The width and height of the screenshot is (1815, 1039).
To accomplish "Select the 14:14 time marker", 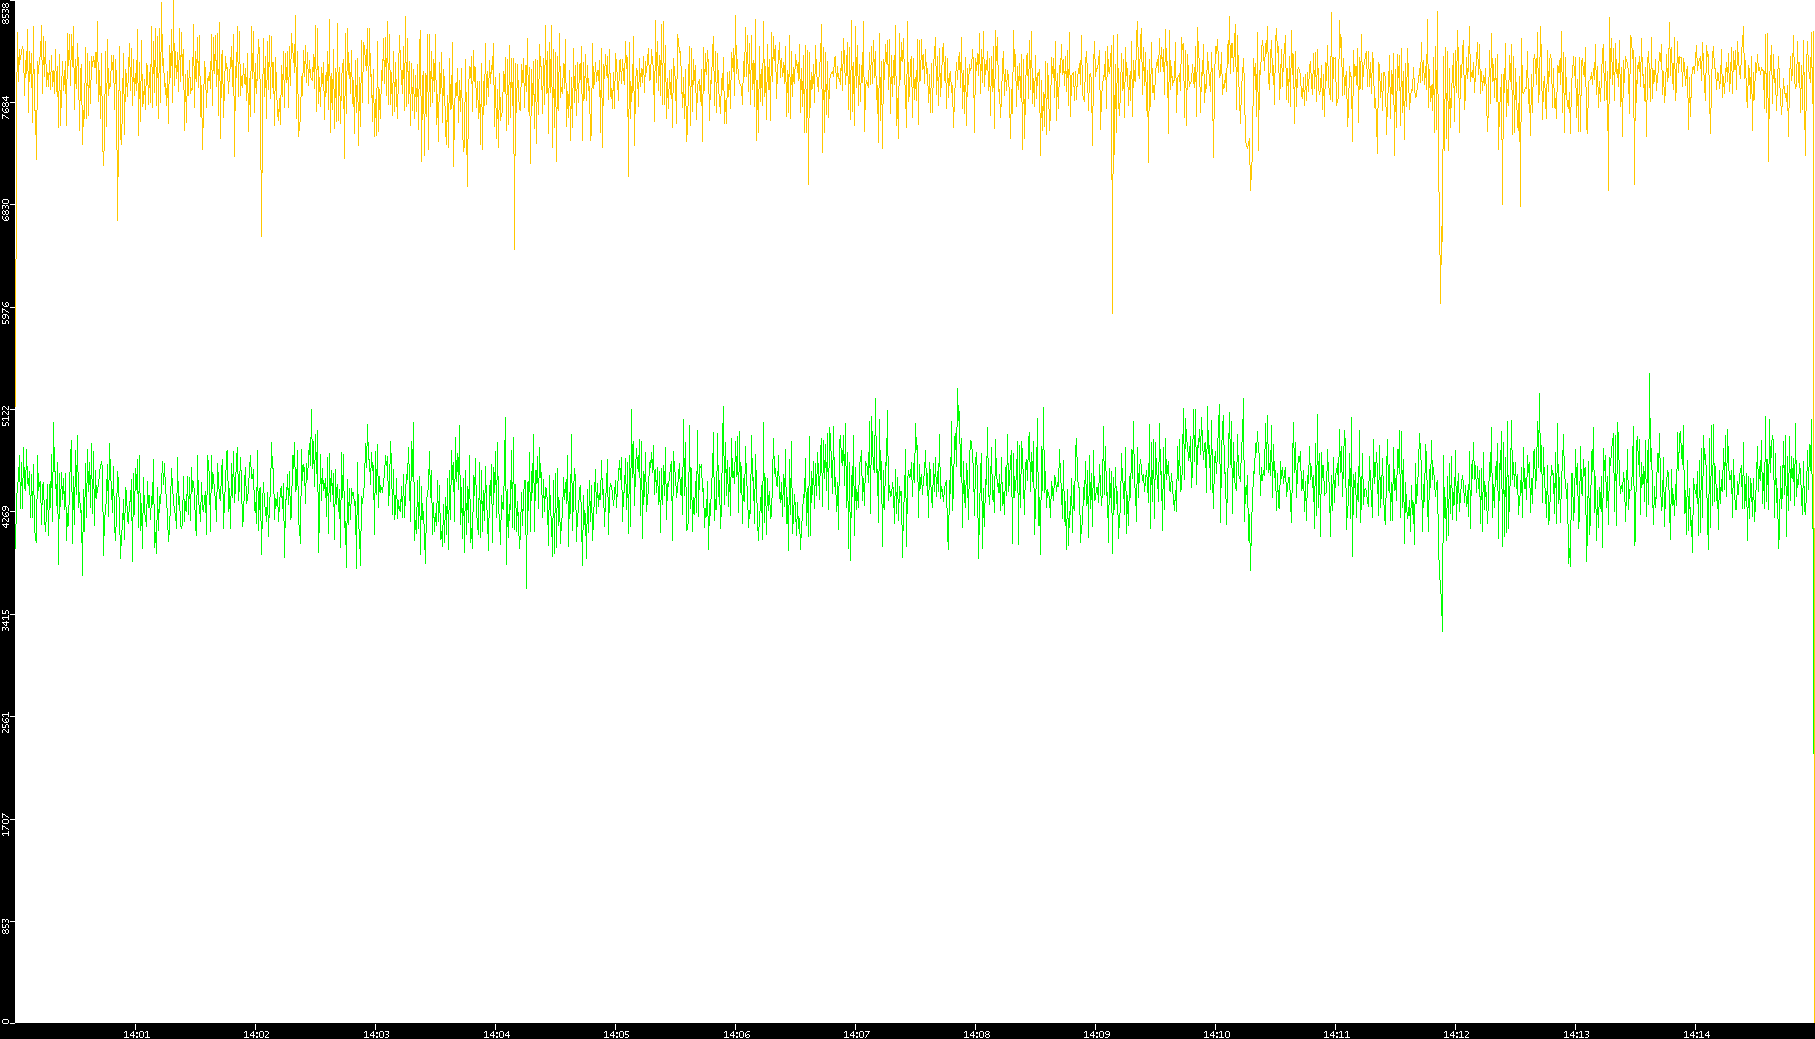I will click(1696, 1033).
